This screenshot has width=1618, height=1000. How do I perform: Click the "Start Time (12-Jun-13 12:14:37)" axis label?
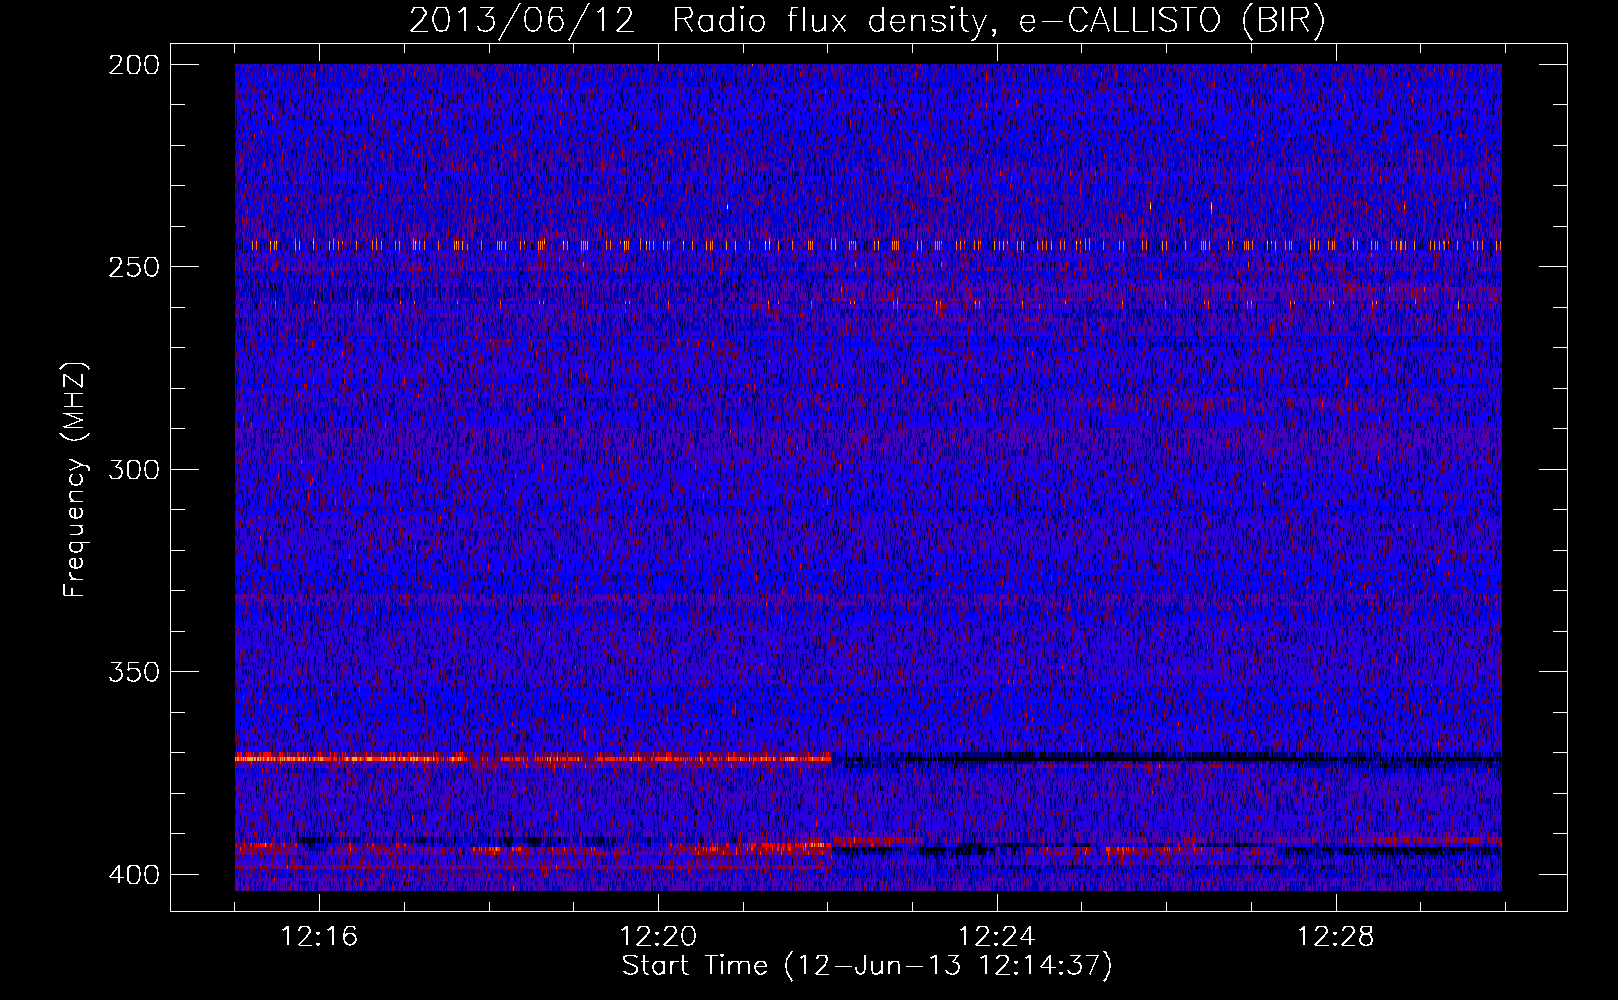coord(867,966)
